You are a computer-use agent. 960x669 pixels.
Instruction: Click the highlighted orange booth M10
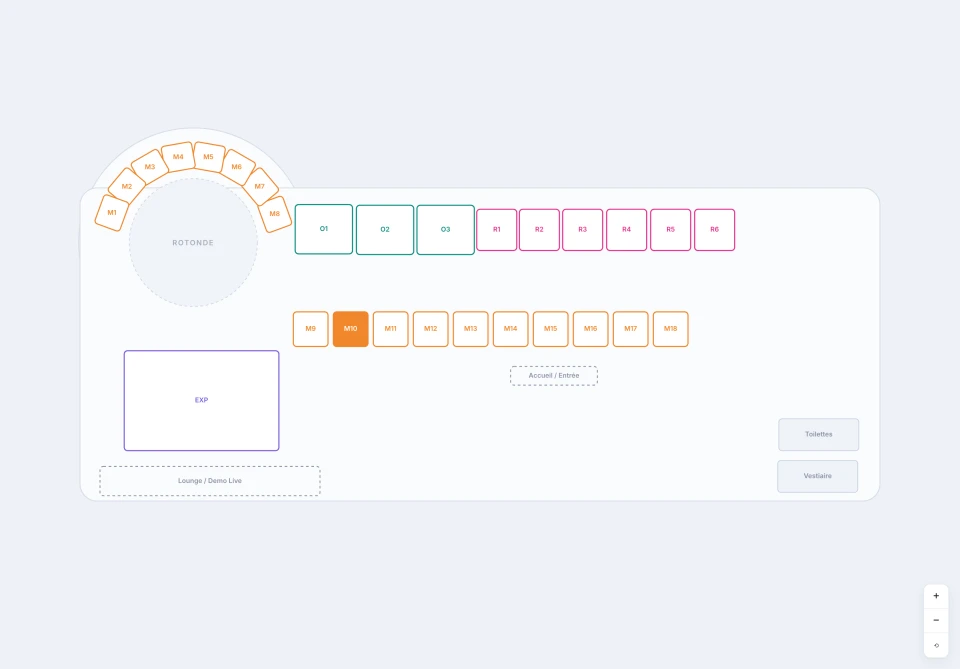(350, 329)
